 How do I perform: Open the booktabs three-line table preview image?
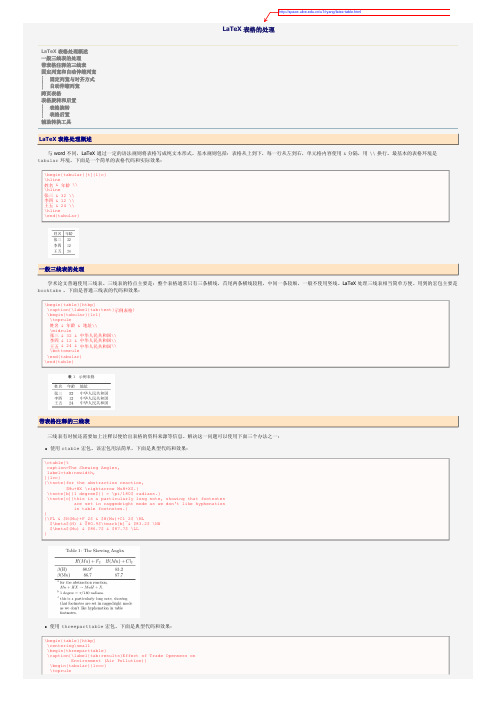(x=81, y=392)
